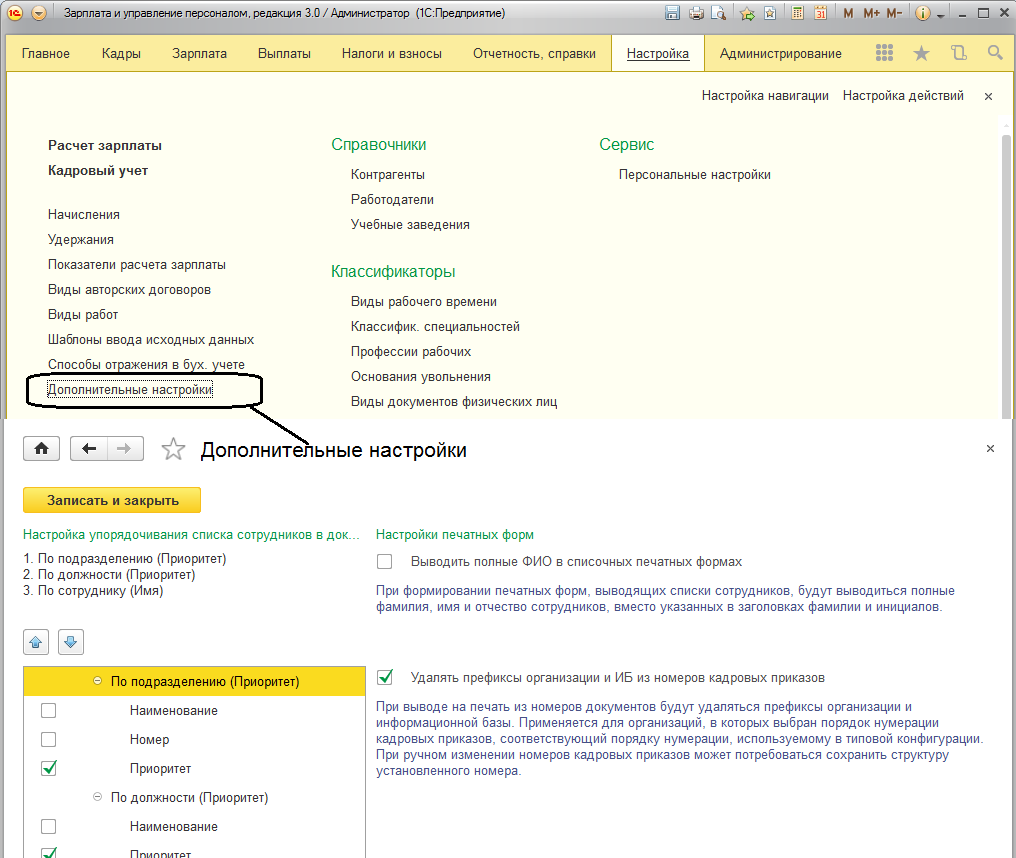Image resolution: width=1016 pixels, height=858 pixels.
Task: Open the Администрирование section tab
Action: [x=780, y=54]
